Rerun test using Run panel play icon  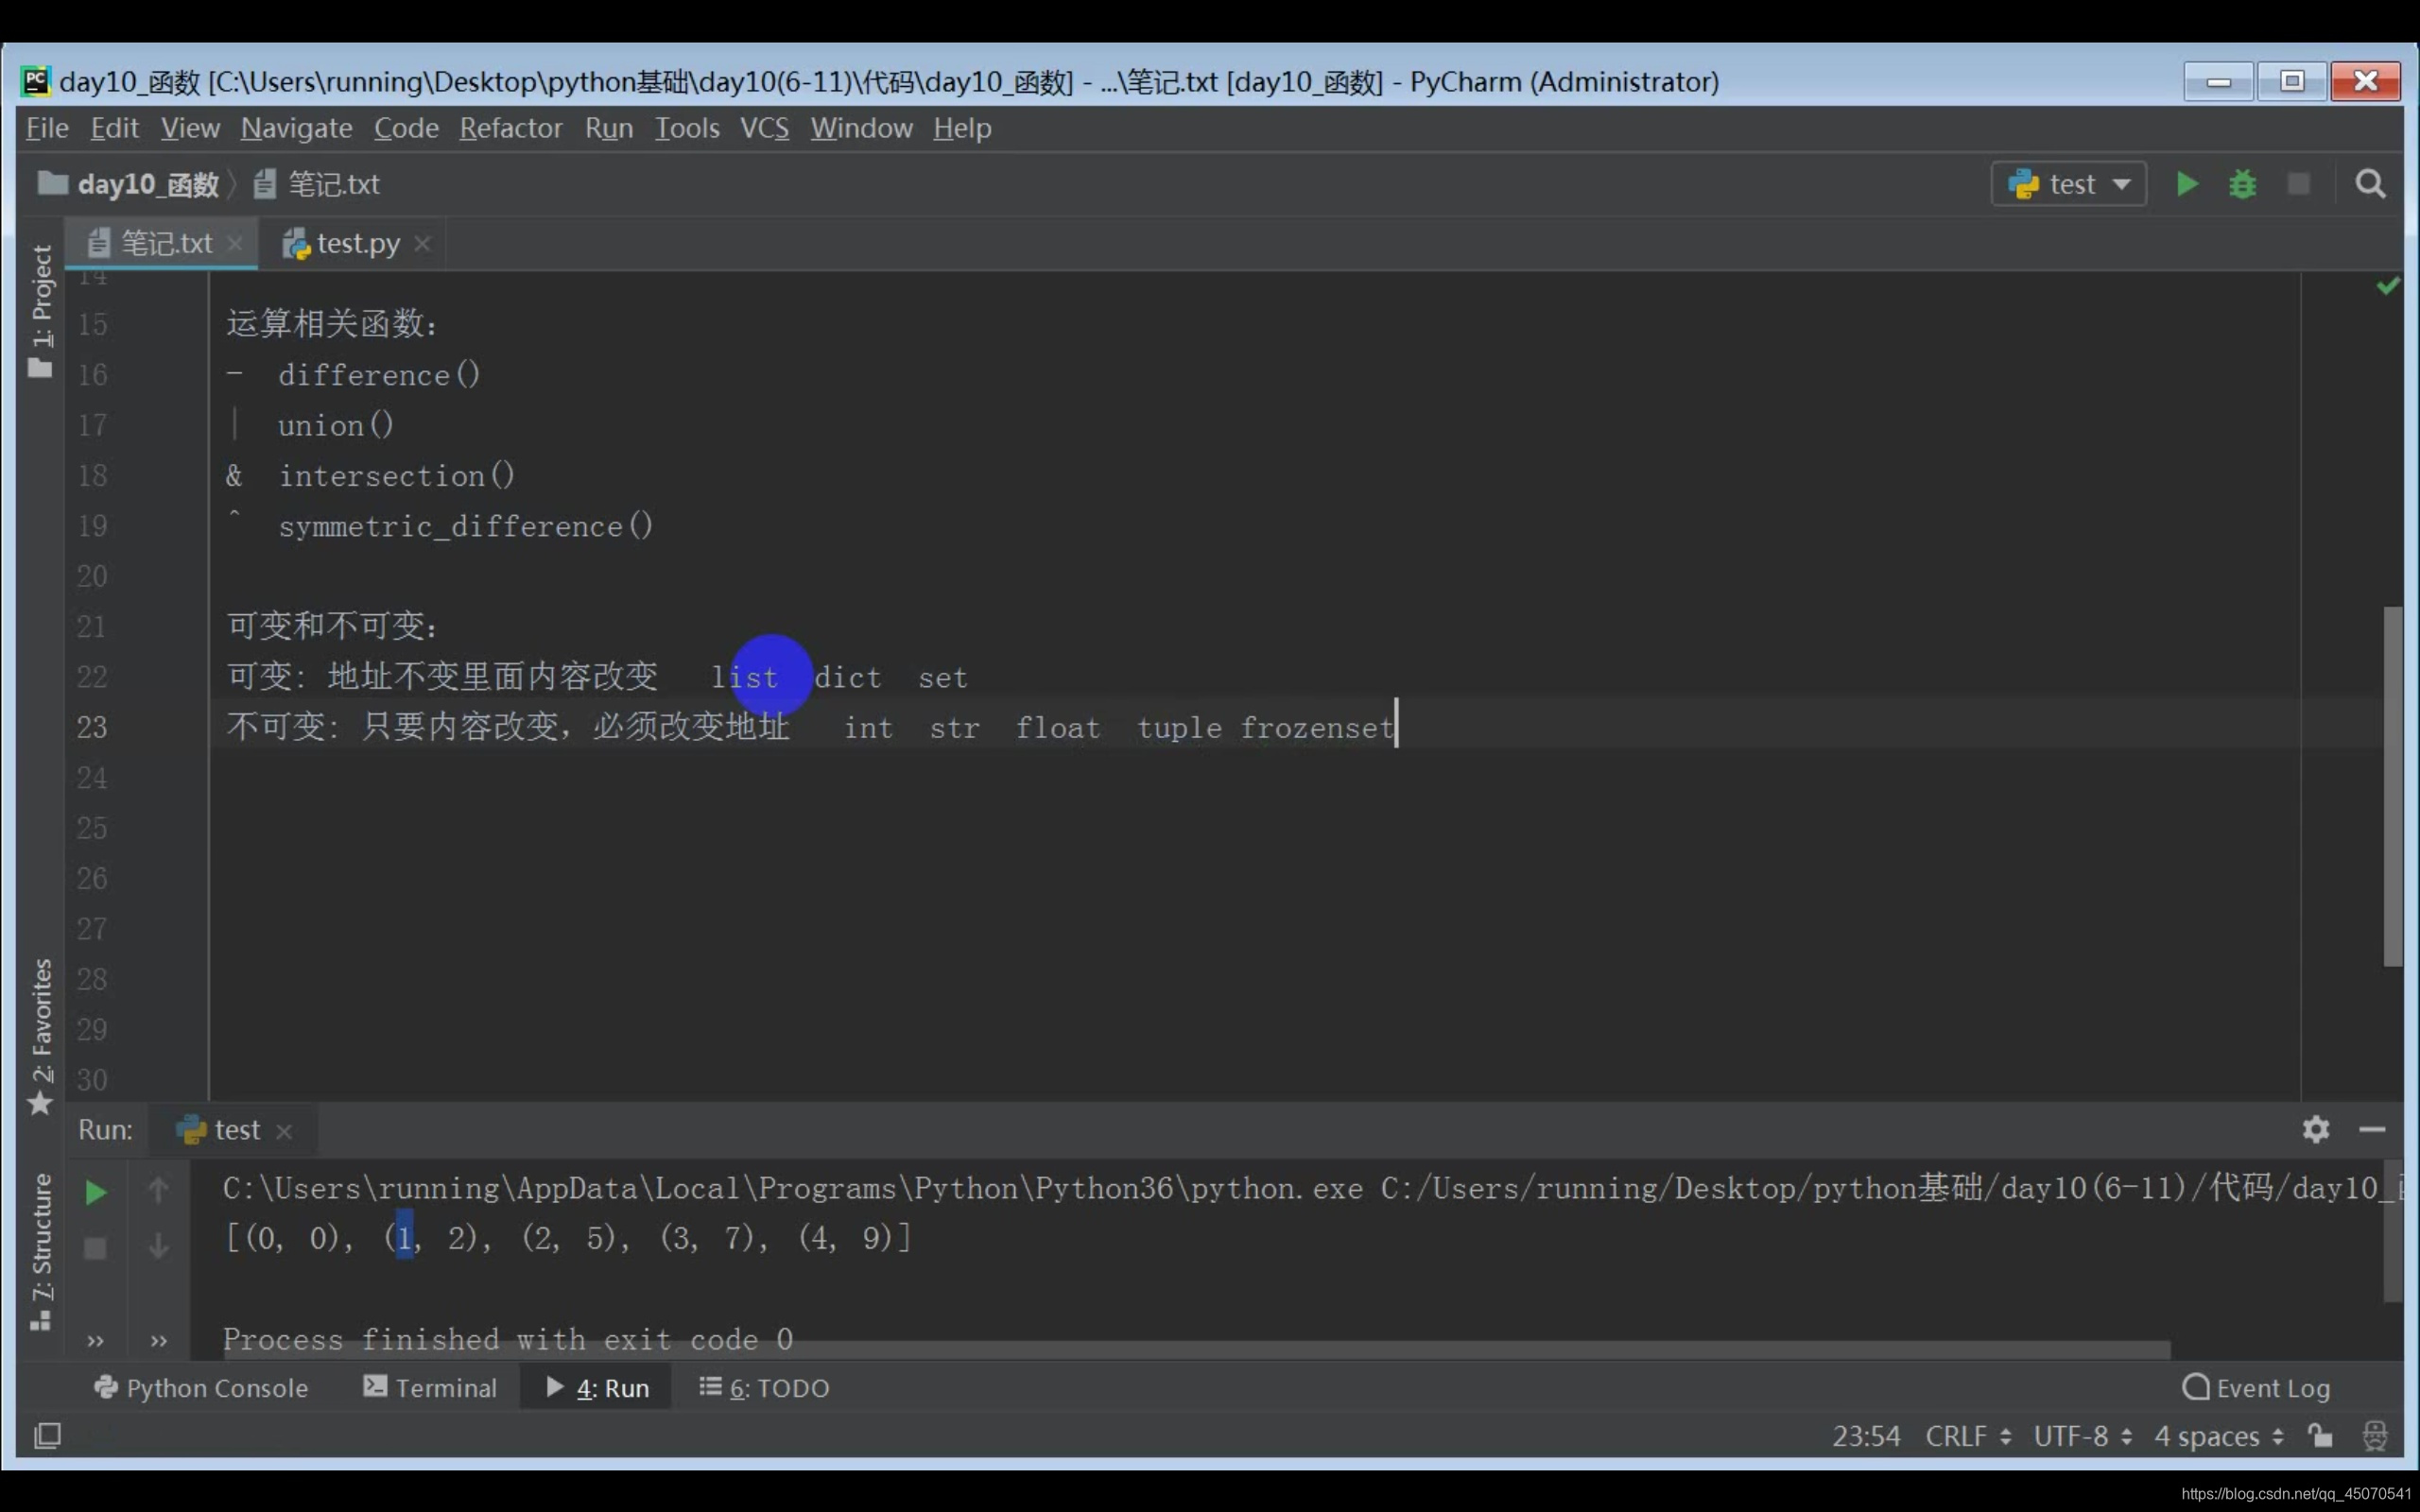pos(95,1192)
